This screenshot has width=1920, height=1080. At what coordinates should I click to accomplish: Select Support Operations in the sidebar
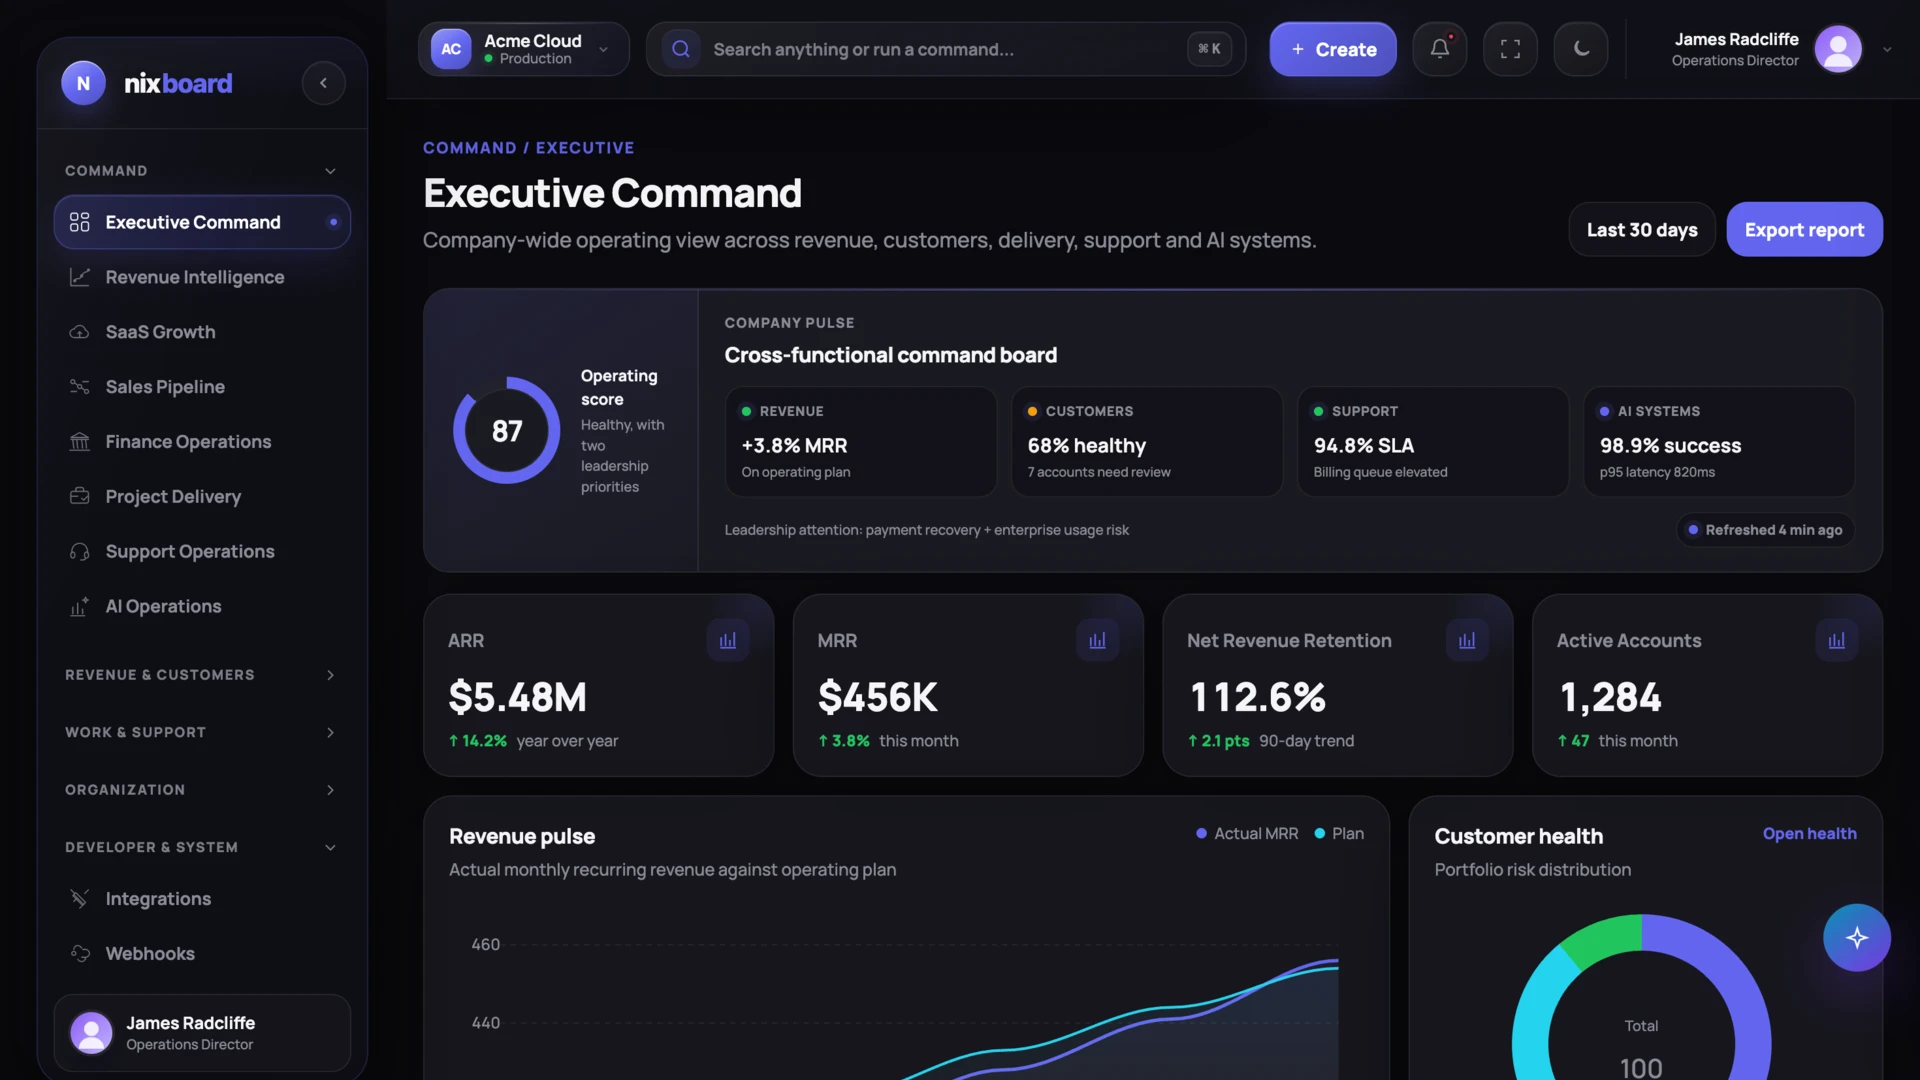[x=202, y=551]
